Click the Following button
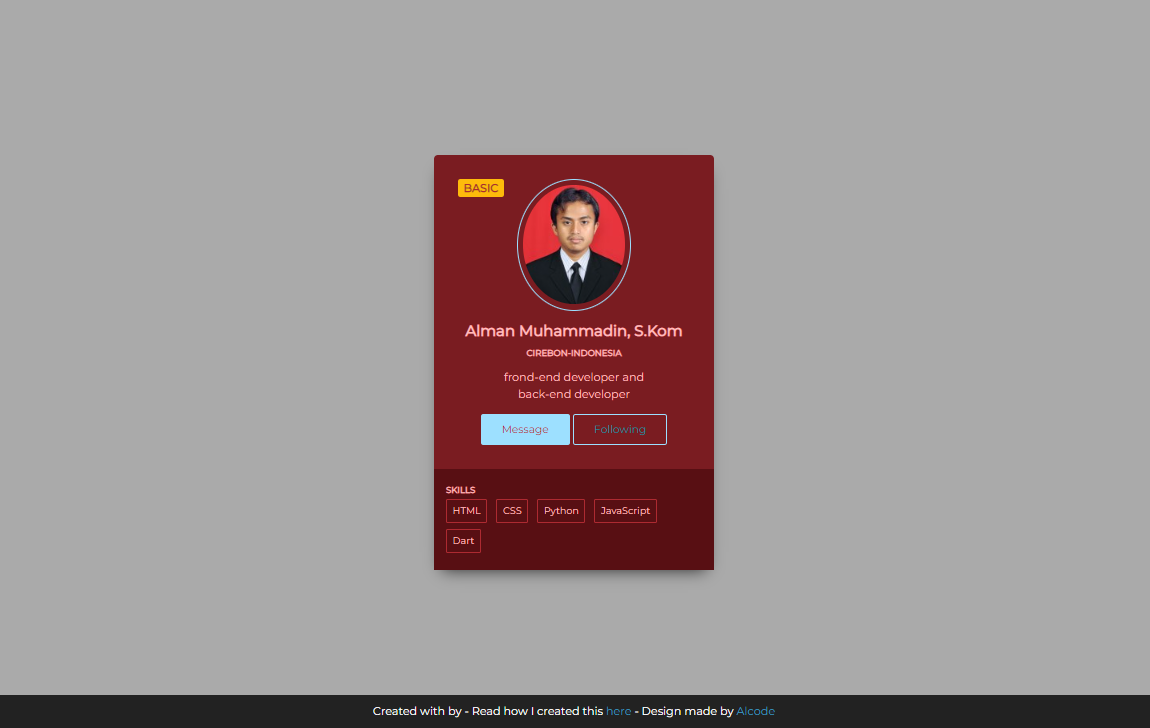The image size is (1150, 728). 620,430
